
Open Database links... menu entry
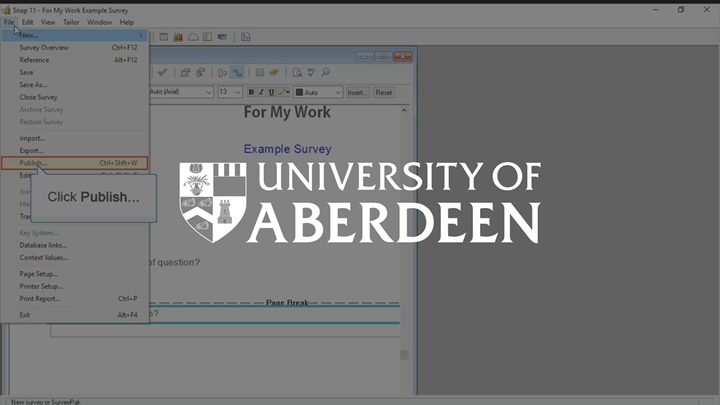[74, 245]
